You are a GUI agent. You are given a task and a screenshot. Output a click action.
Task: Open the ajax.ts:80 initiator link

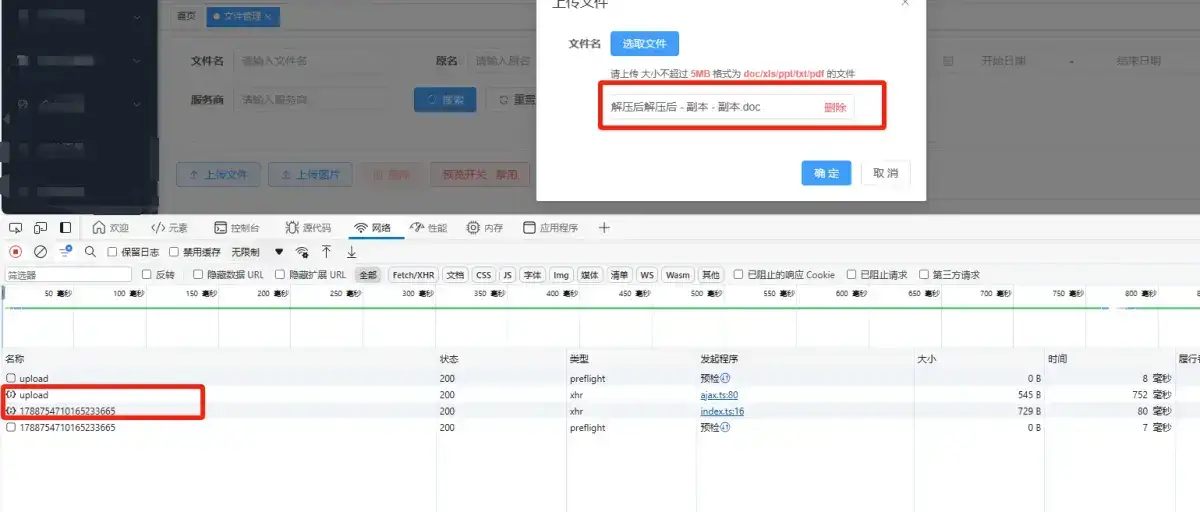click(719, 395)
